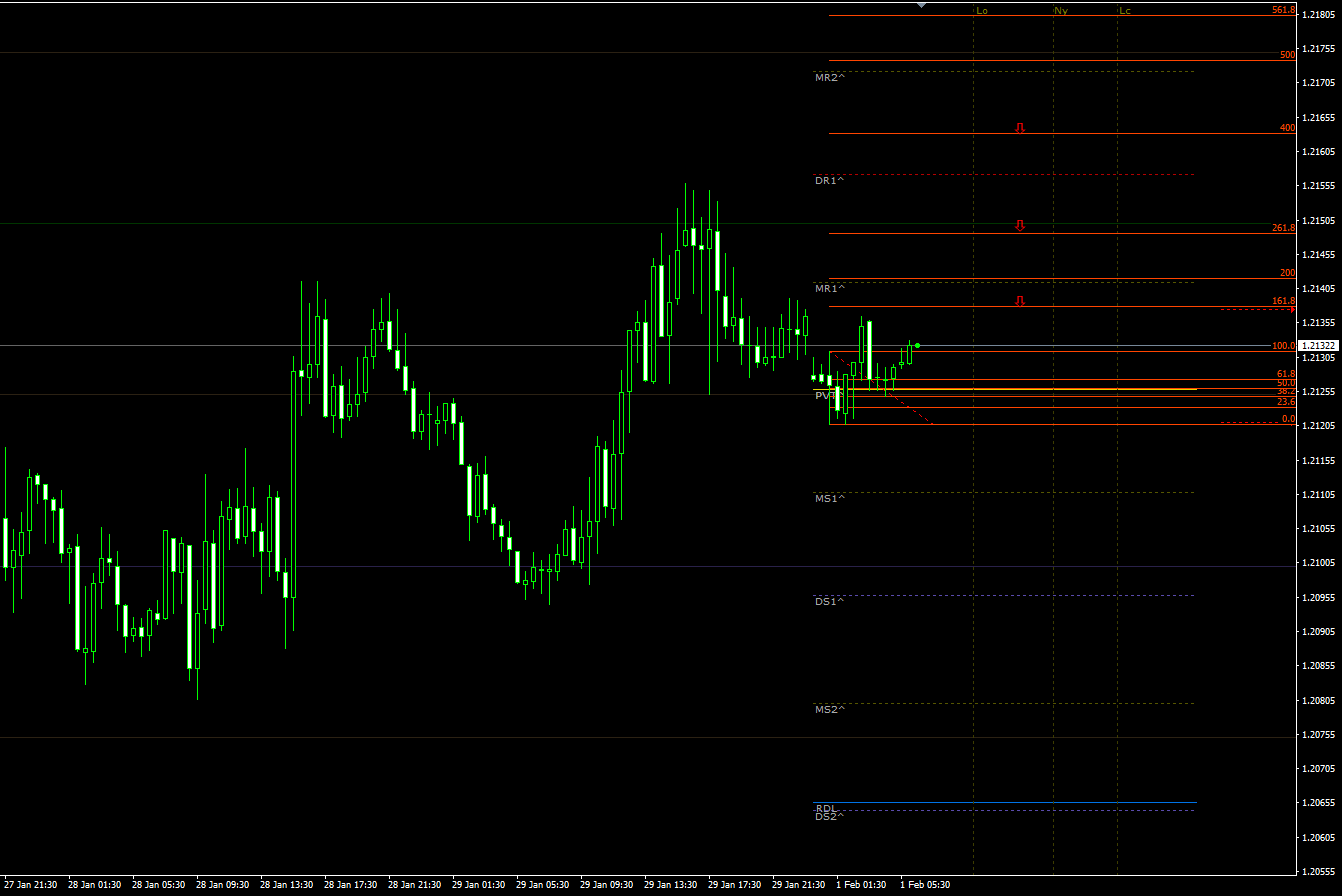Select the 261.8 Fibonacci level label
The image size is (1342, 896).
[1284, 228]
